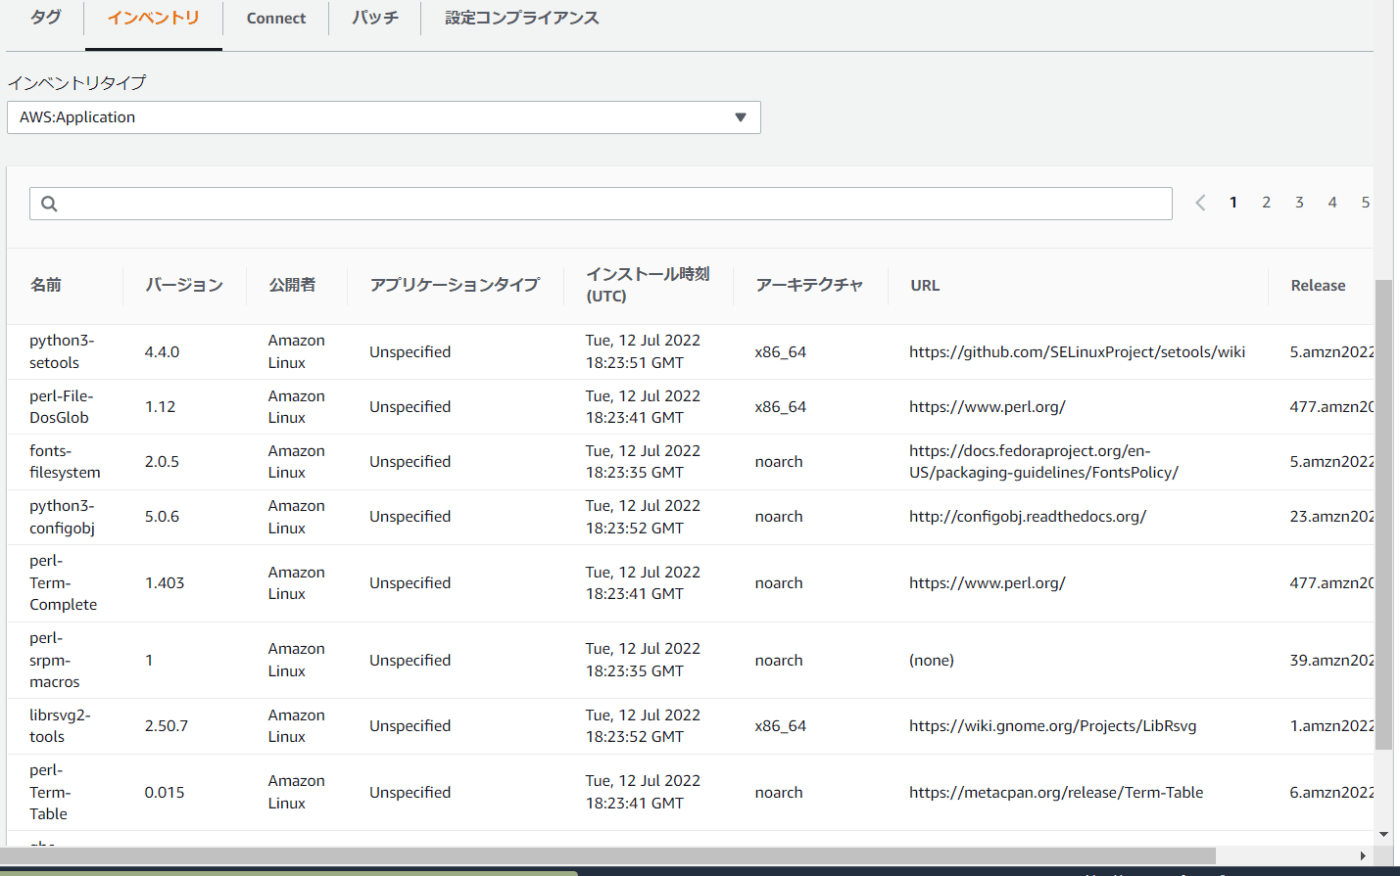This screenshot has height=876, width=1400.
Task: Switch to the インベントリ tab
Action: (153, 18)
